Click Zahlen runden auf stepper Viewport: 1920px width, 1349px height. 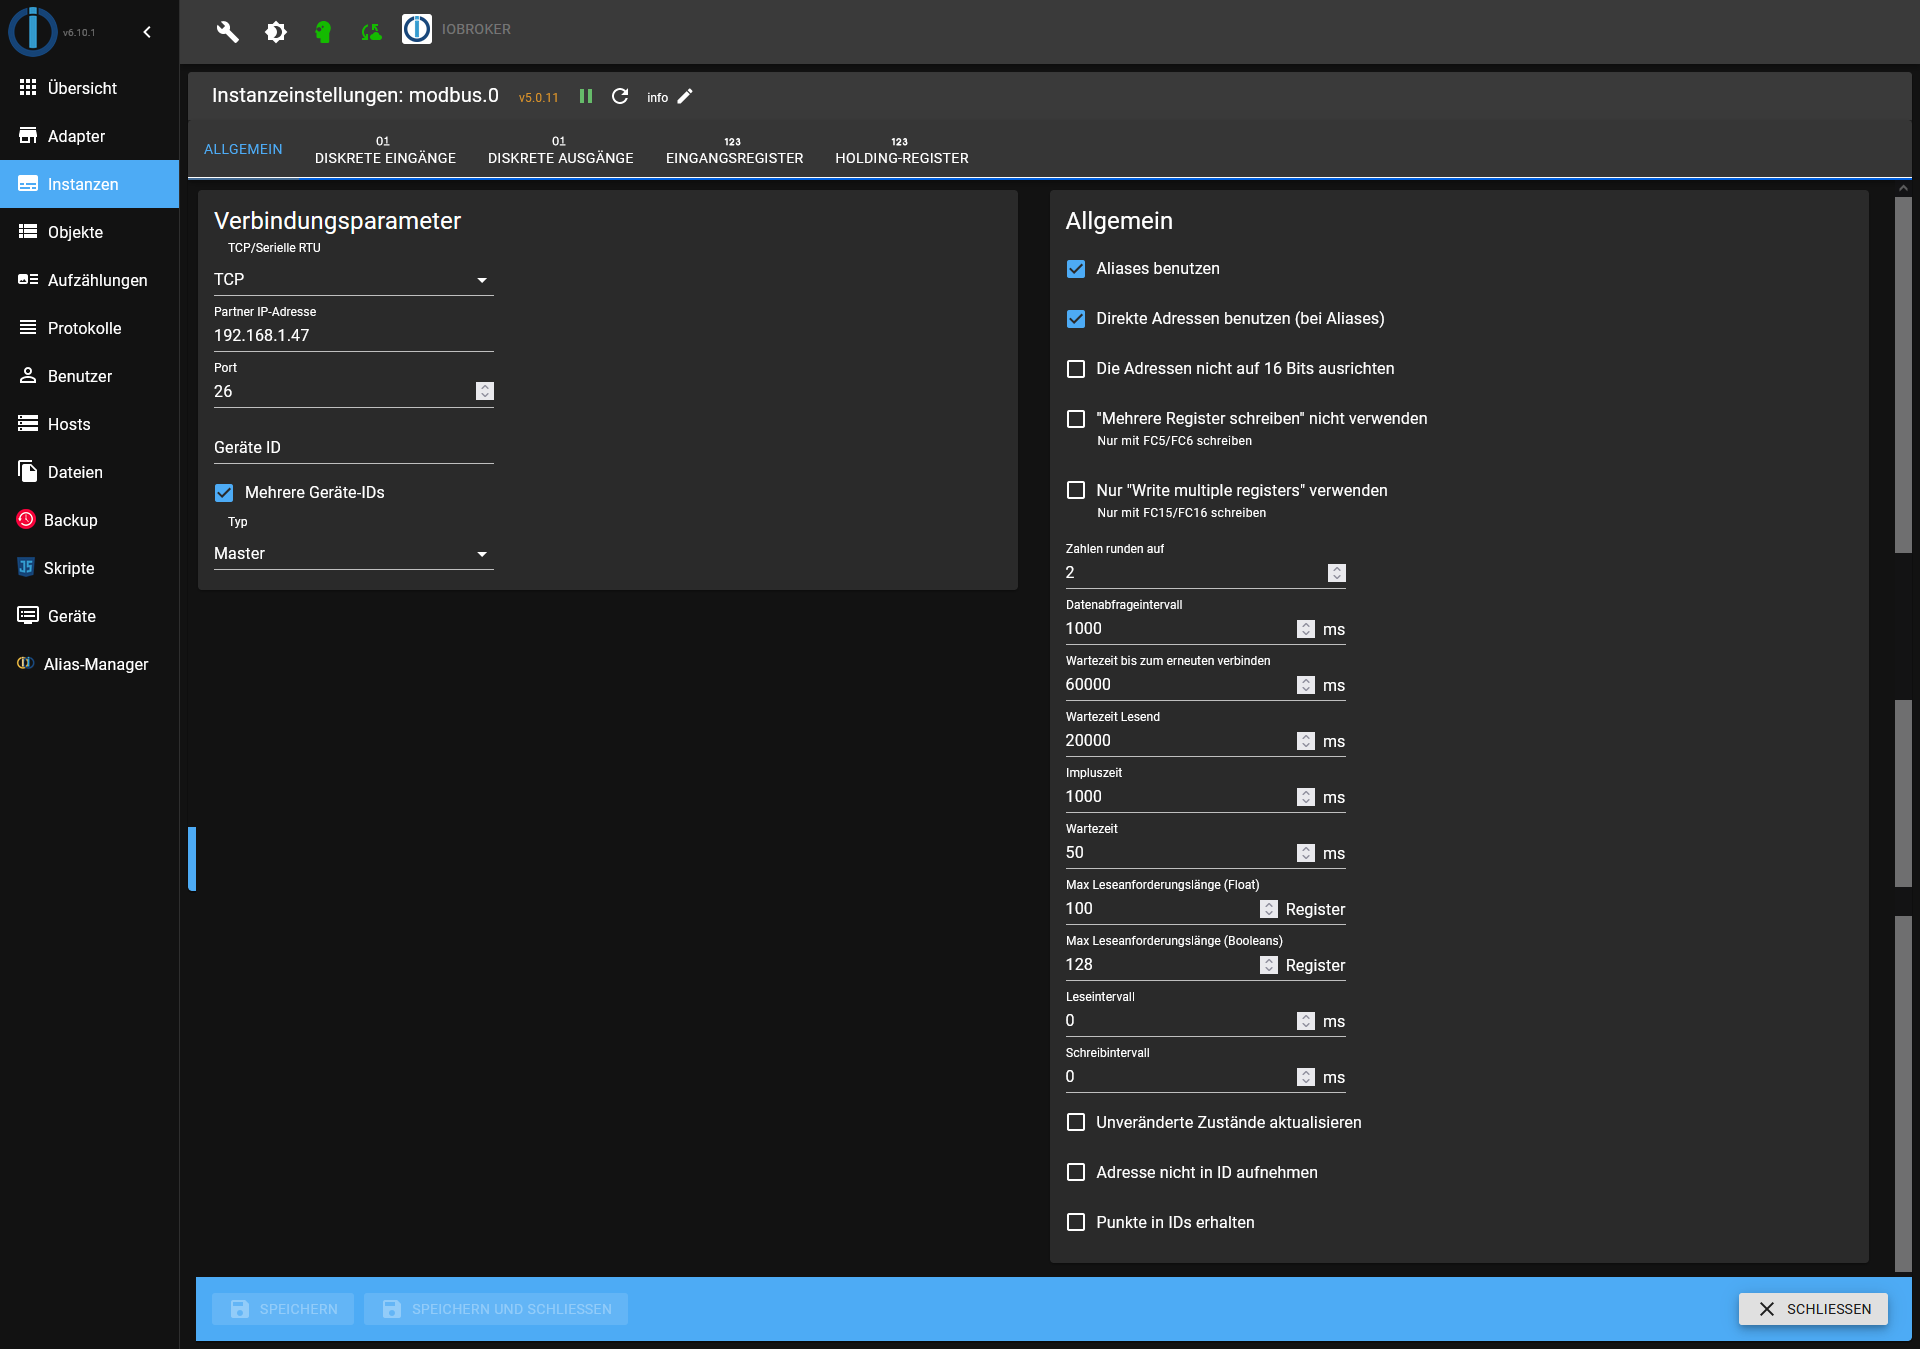pyautogui.click(x=1337, y=573)
